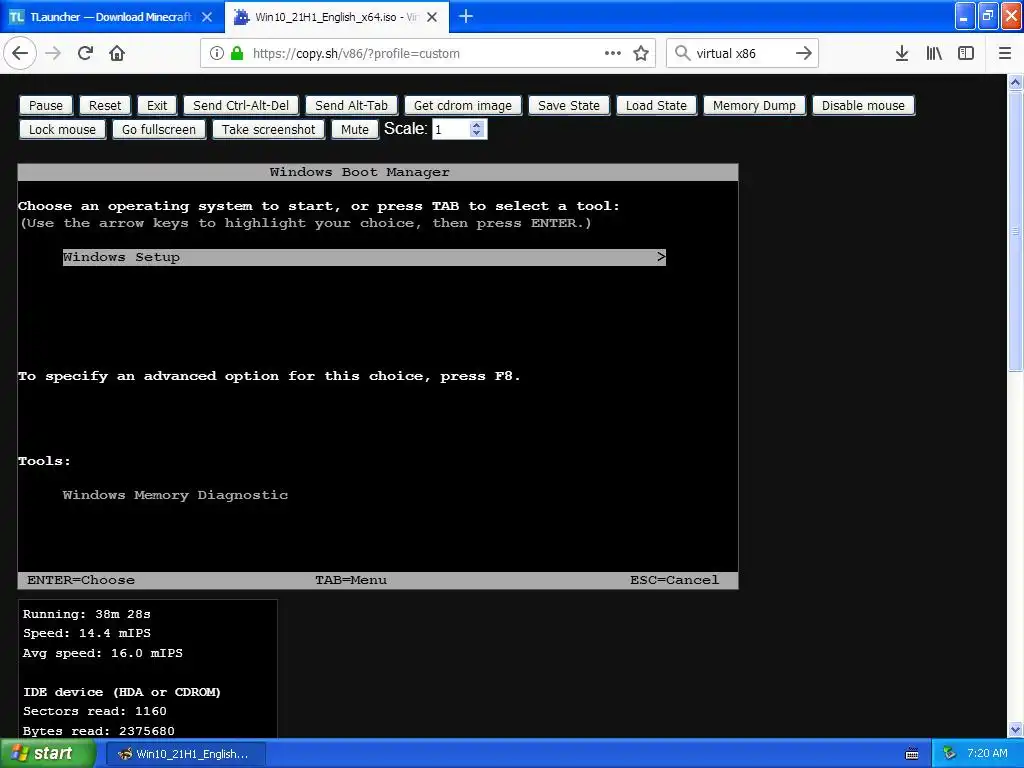Image resolution: width=1024 pixels, height=768 pixels.
Task: Take screenshot of the emulator
Action: [x=268, y=129]
